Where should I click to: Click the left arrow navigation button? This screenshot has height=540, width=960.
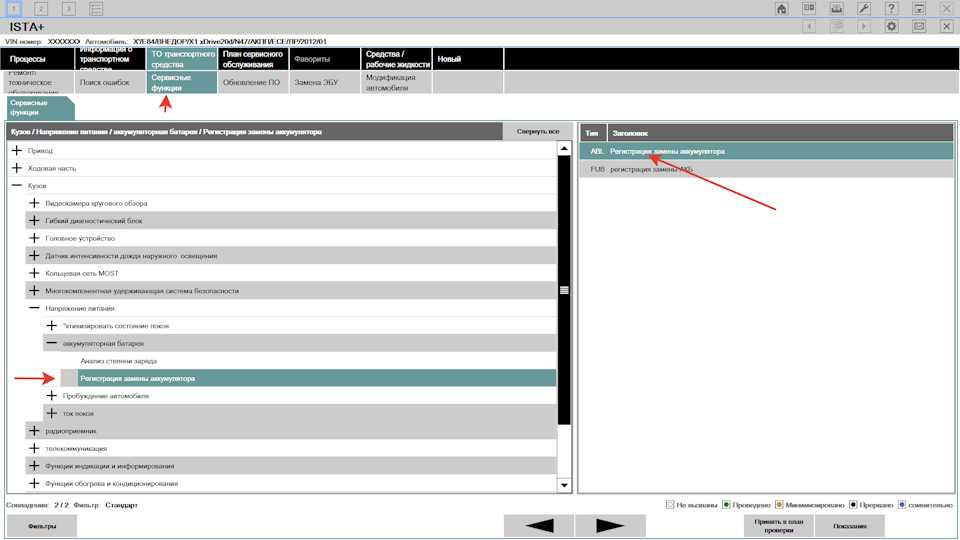click(538, 525)
